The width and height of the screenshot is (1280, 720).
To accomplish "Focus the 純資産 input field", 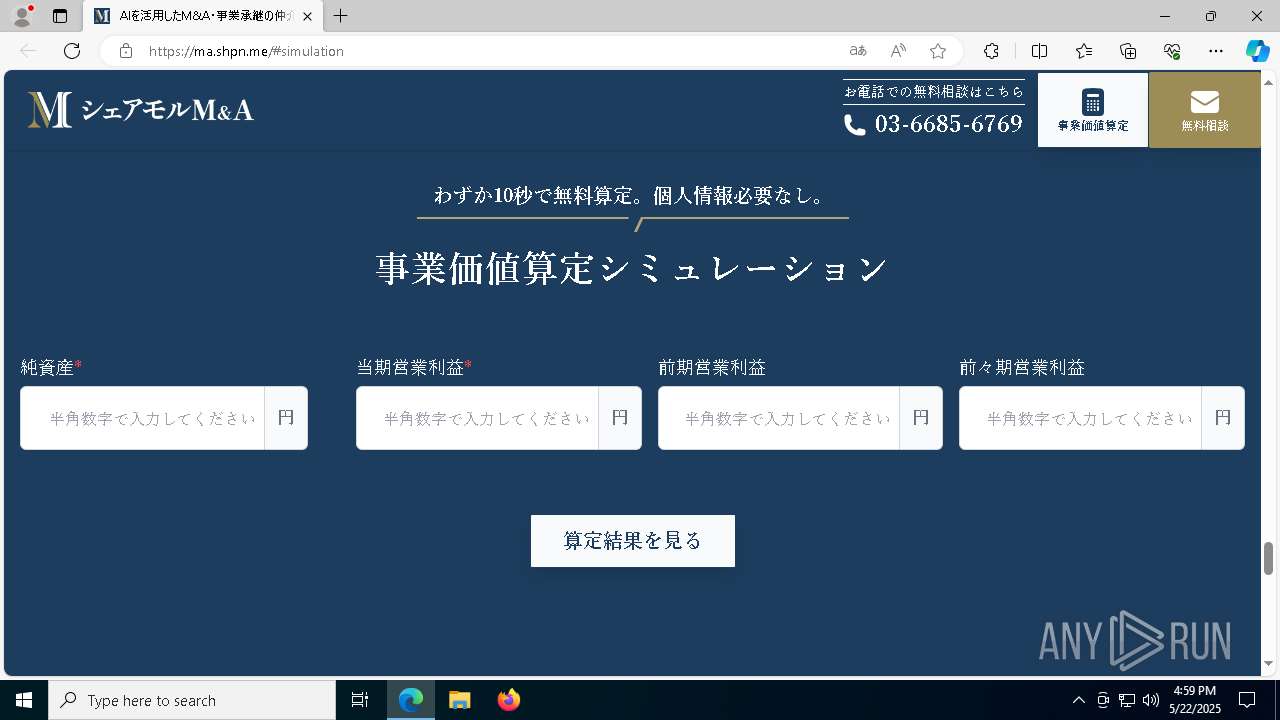I will (x=143, y=418).
